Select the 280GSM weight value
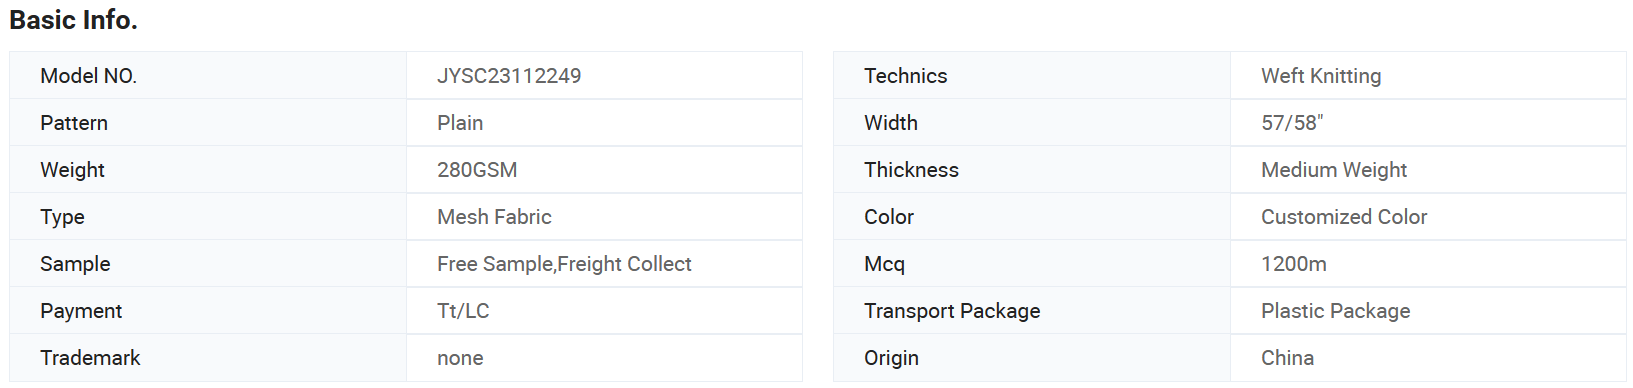The width and height of the screenshot is (1633, 388). coord(477,170)
